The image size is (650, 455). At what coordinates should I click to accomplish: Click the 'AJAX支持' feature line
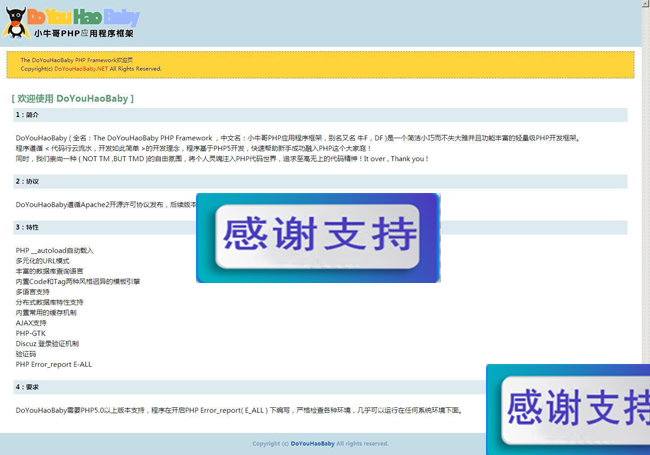pos(31,323)
